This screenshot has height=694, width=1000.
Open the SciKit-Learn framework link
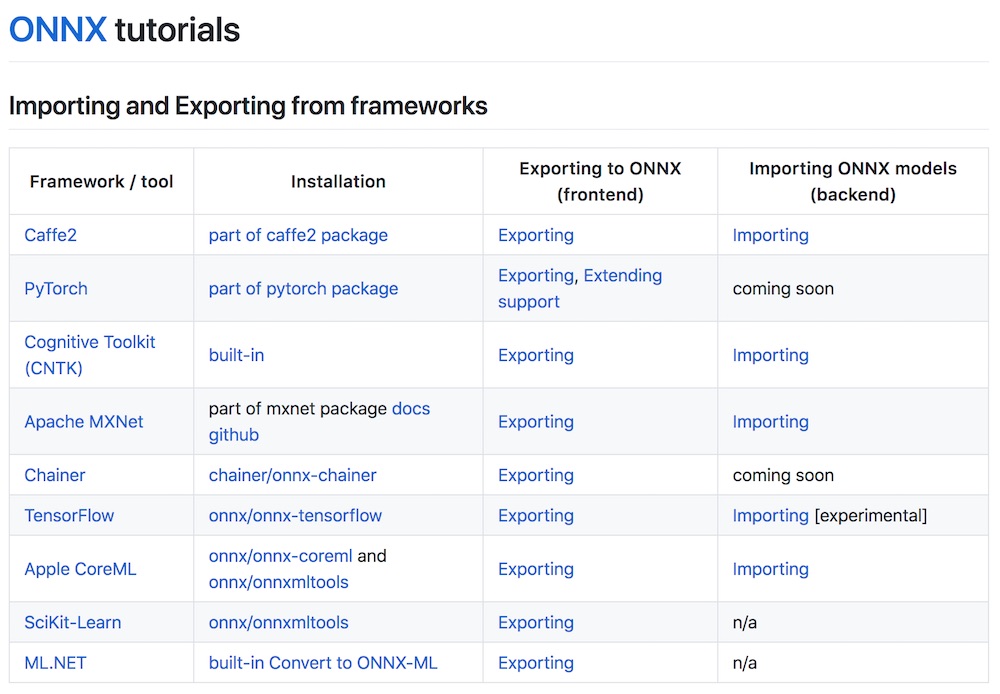(x=73, y=623)
